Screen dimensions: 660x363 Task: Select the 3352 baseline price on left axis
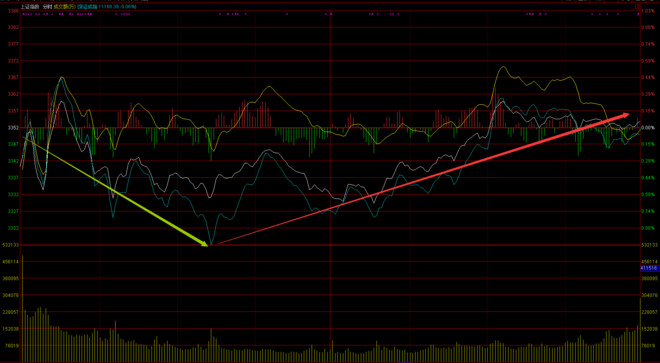point(13,127)
